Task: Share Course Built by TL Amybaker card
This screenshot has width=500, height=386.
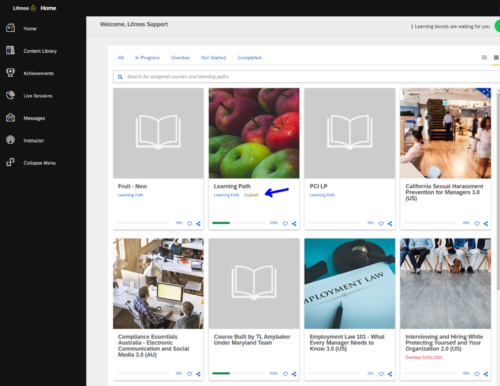Action: coord(294,374)
